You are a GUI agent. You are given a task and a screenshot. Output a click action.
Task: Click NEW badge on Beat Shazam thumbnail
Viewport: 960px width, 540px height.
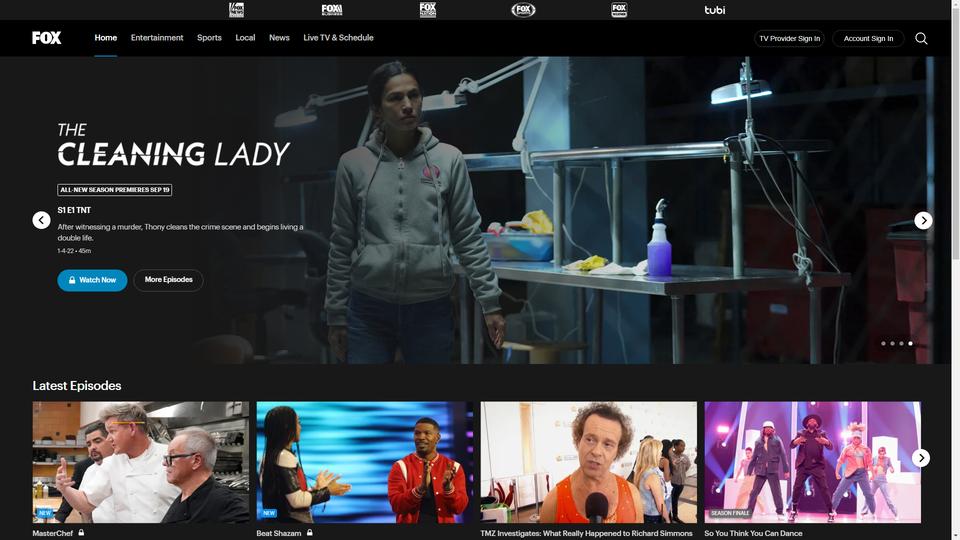click(269, 513)
